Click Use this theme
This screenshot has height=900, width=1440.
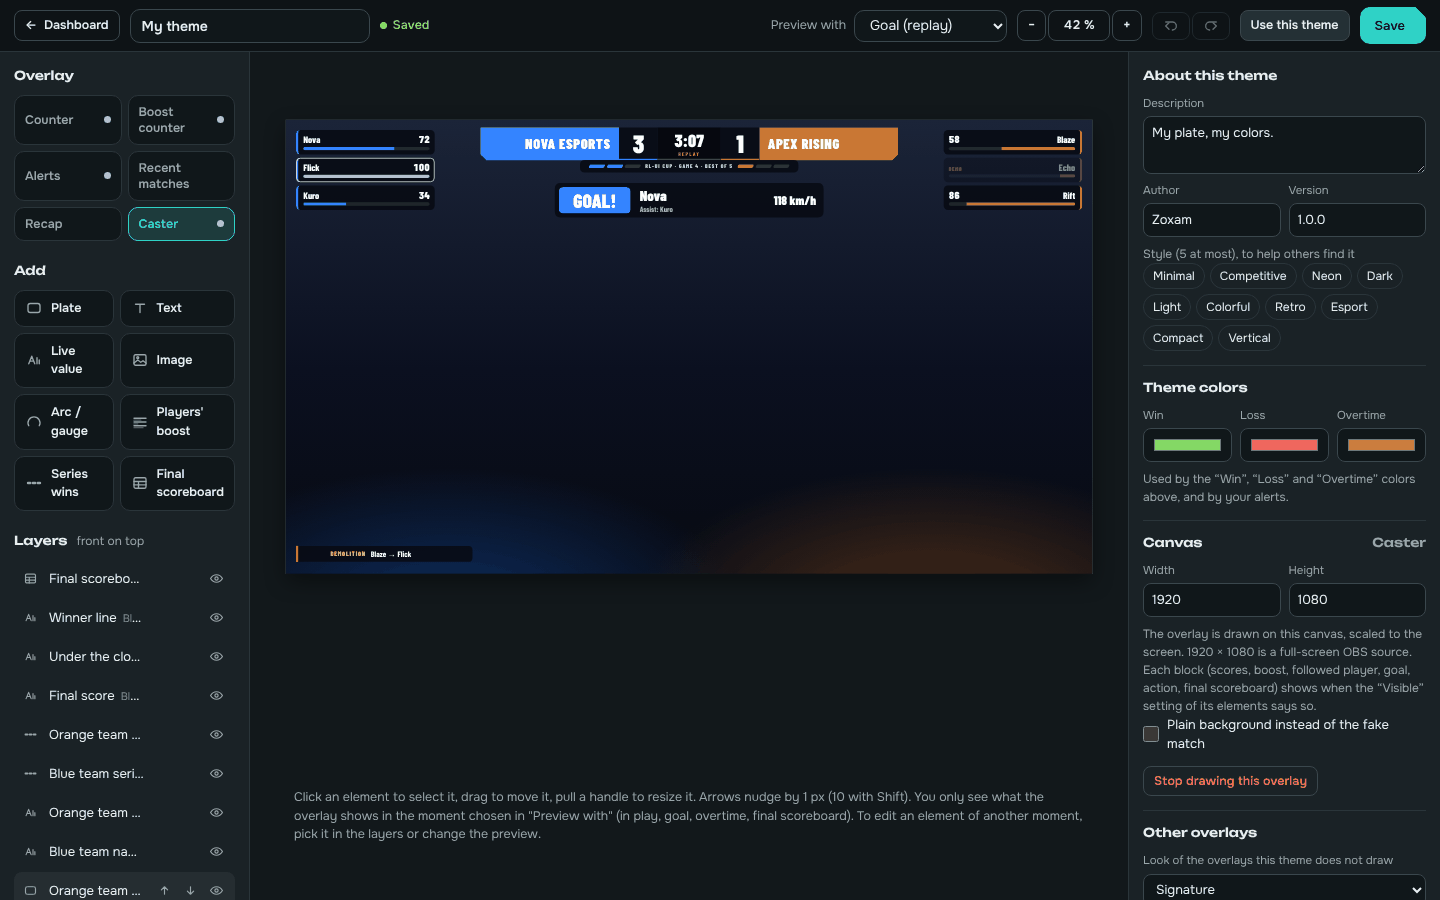click(x=1294, y=25)
